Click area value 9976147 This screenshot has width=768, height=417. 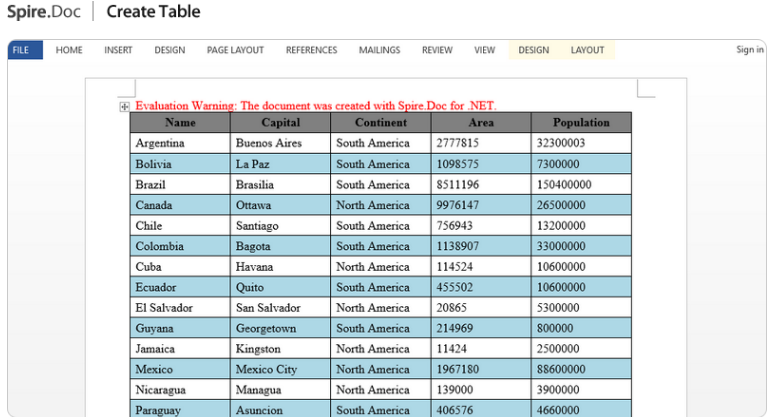(457, 205)
